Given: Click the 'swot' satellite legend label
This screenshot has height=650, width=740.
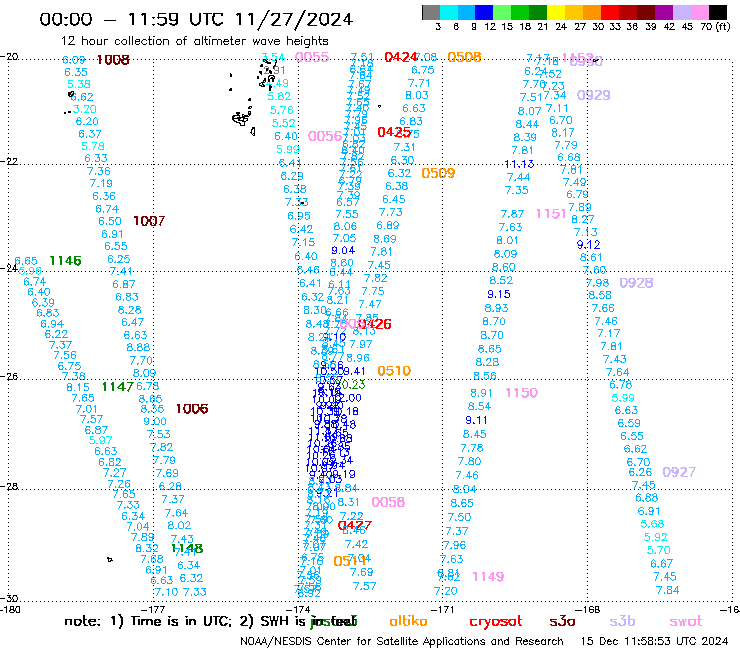Looking at the screenshot, I should [x=686, y=621].
